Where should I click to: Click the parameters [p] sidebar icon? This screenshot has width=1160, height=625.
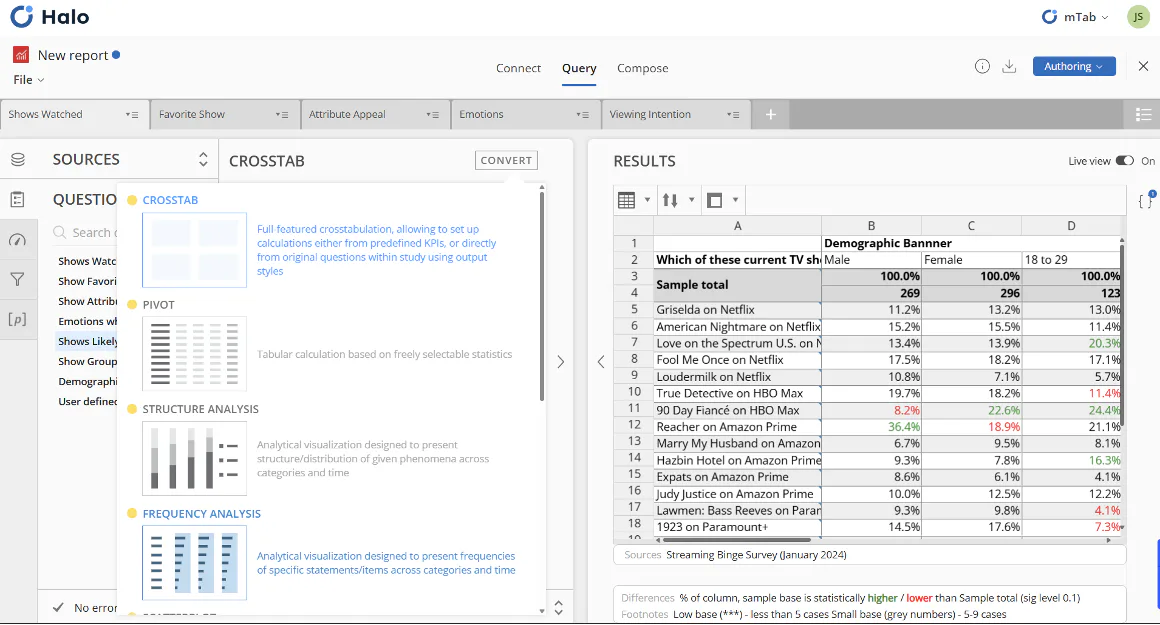pos(17,320)
